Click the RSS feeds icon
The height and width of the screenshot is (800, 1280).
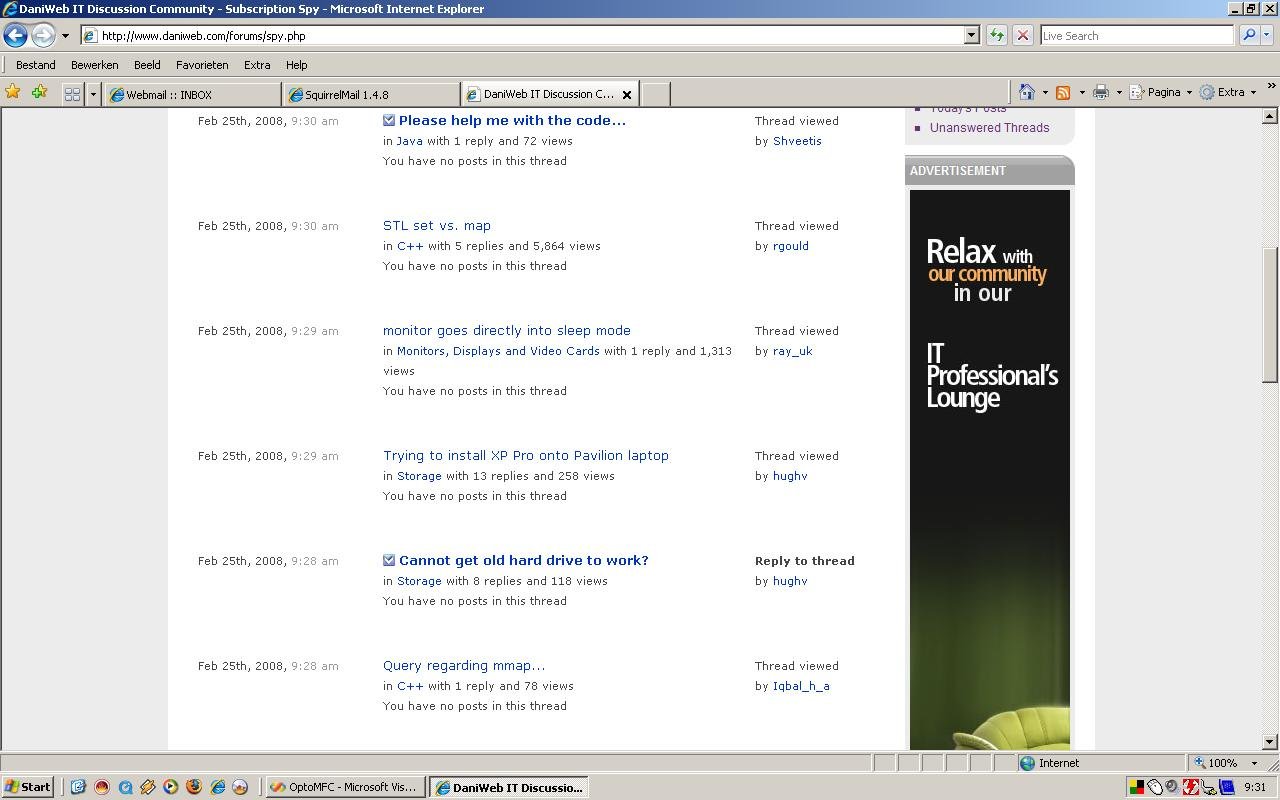[x=1063, y=92]
